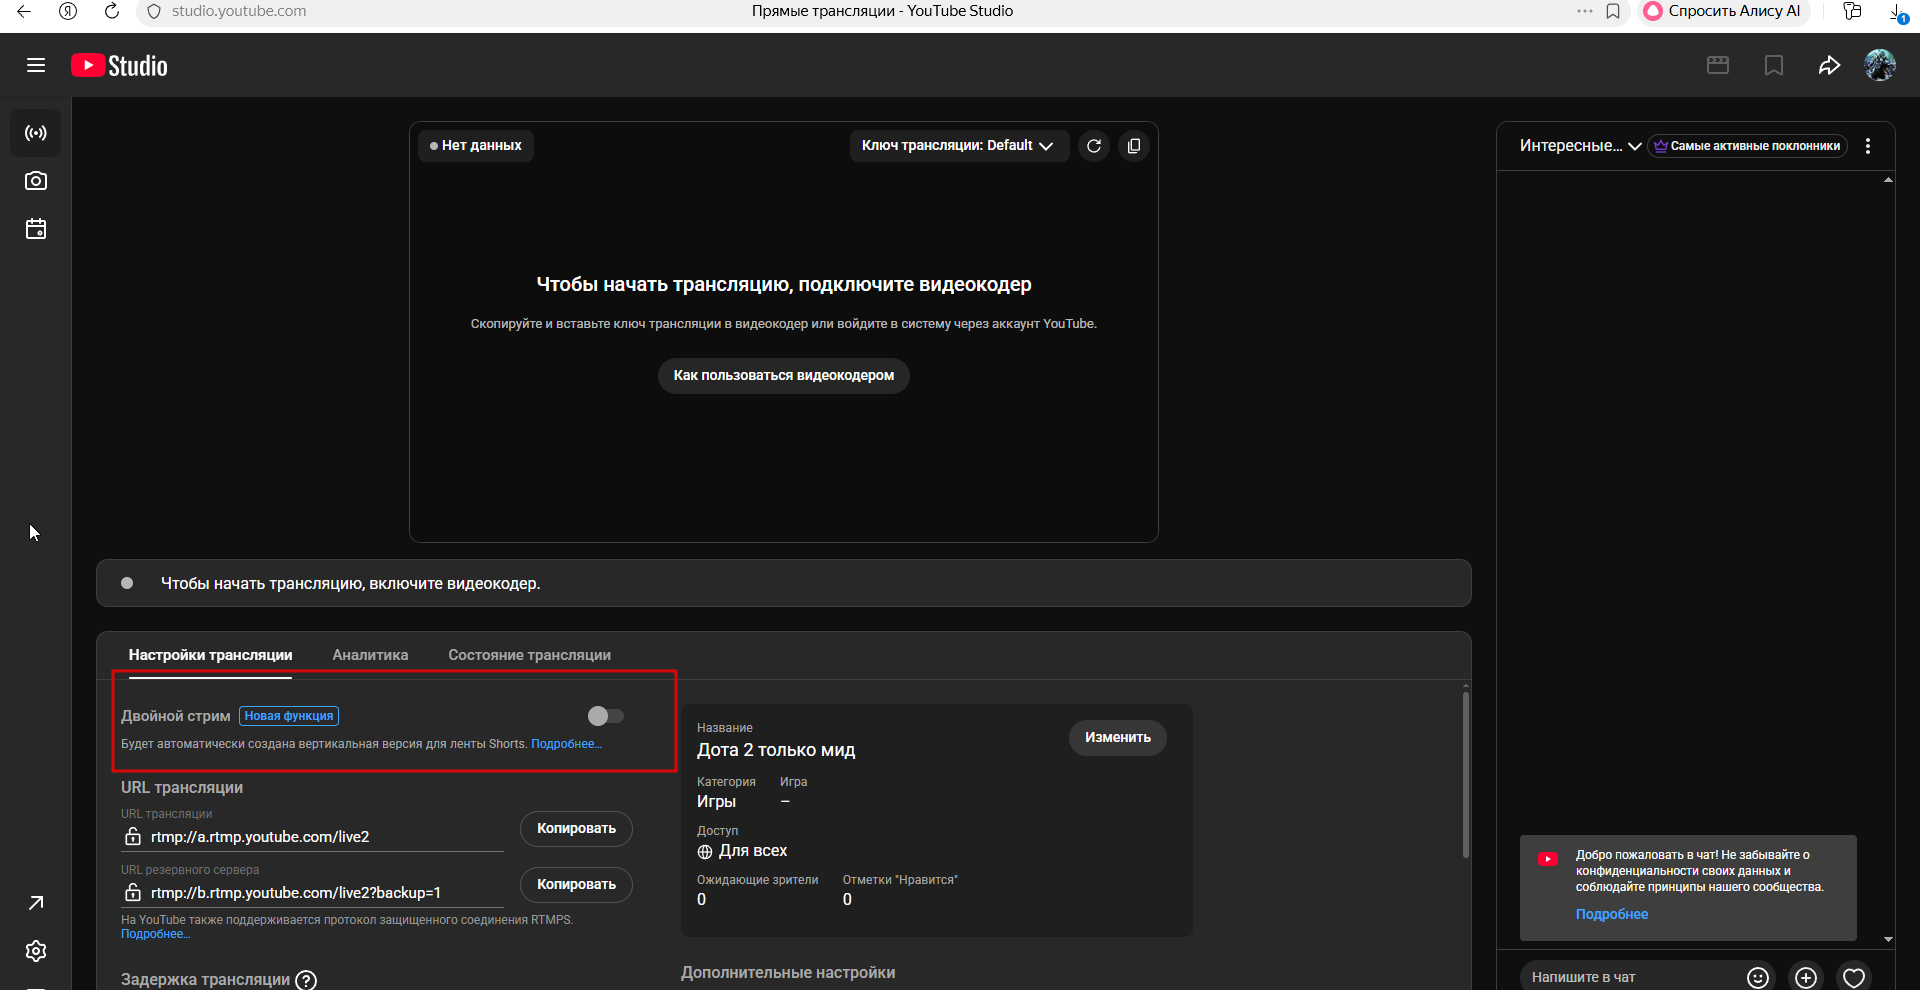This screenshot has height=990, width=1920.
Task: Click the stream settings panel scrollbar
Action: click(1466, 775)
